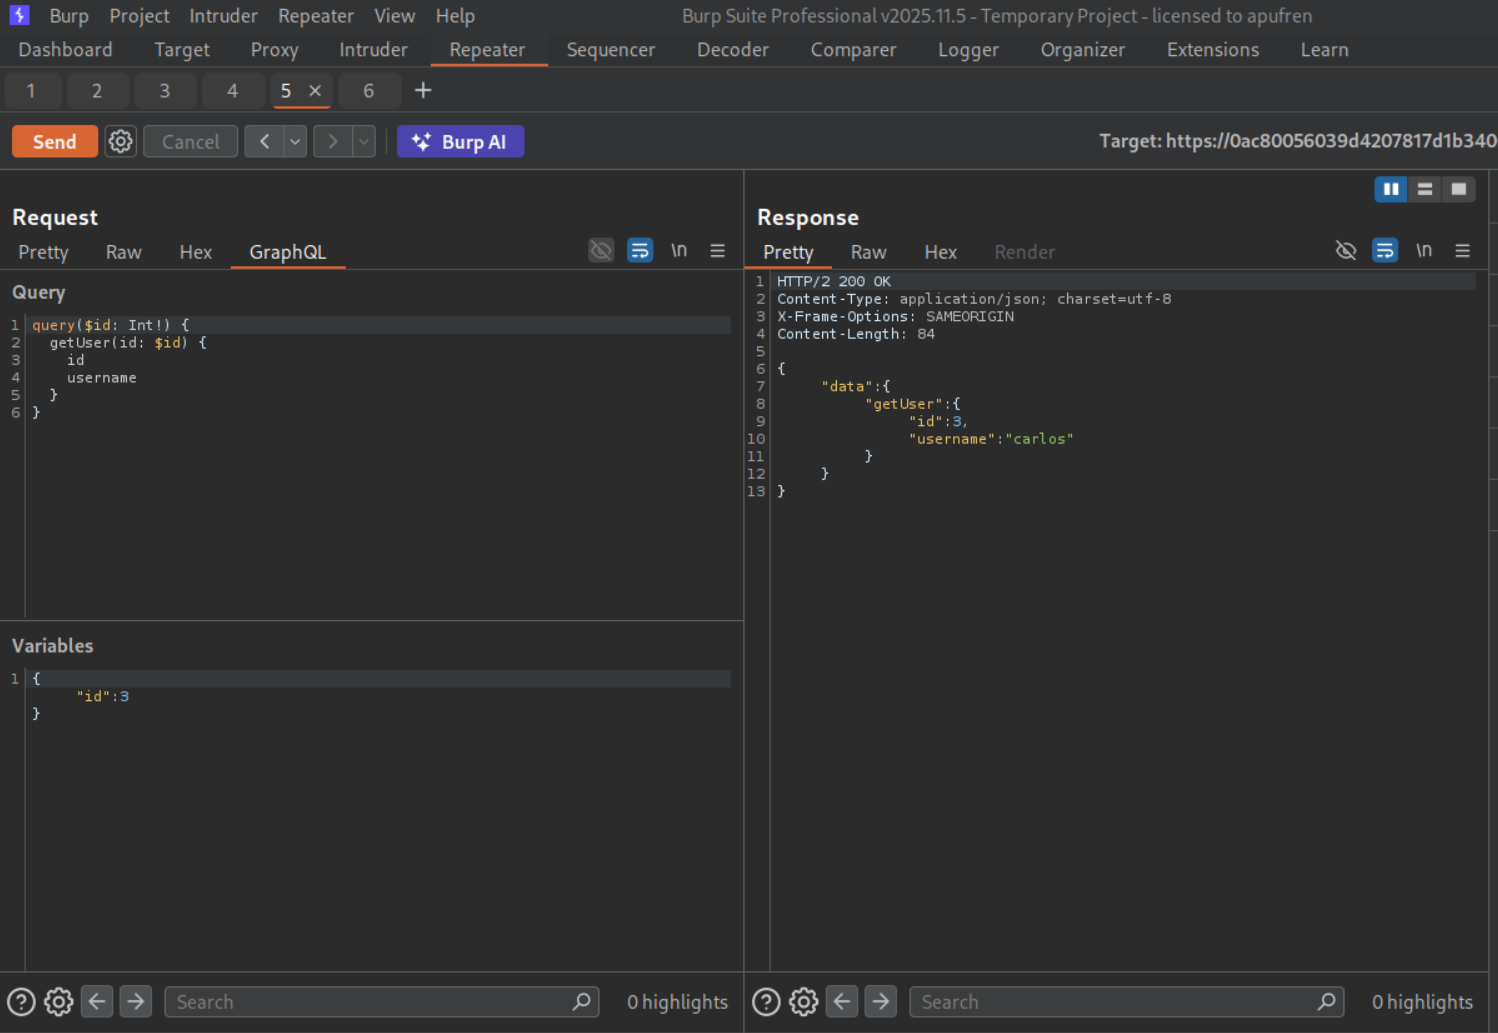Switch Request view to Raw tab
The height and width of the screenshot is (1033, 1498).
pyautogui.click(x=123, y=252)
